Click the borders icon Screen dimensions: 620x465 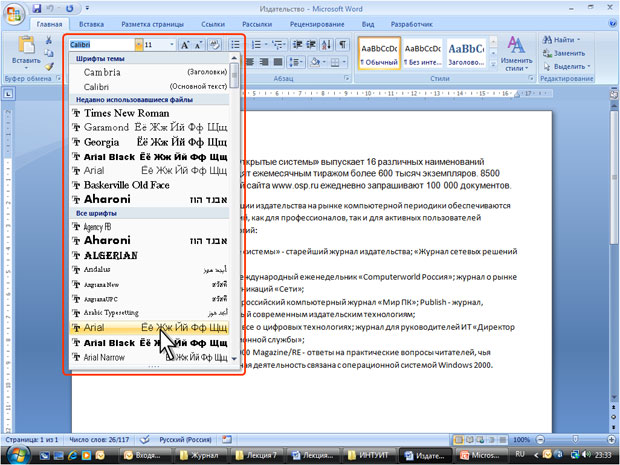point(335,62)
